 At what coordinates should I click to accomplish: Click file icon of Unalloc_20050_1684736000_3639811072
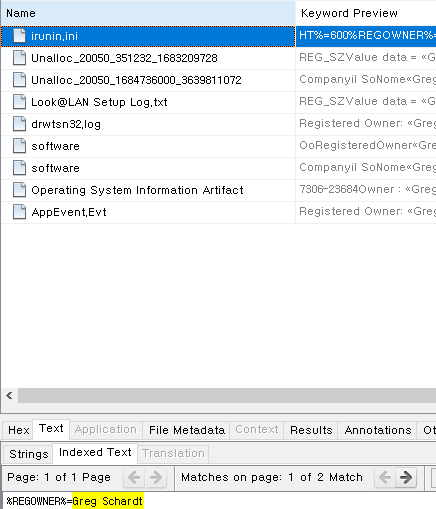[19, 80]
